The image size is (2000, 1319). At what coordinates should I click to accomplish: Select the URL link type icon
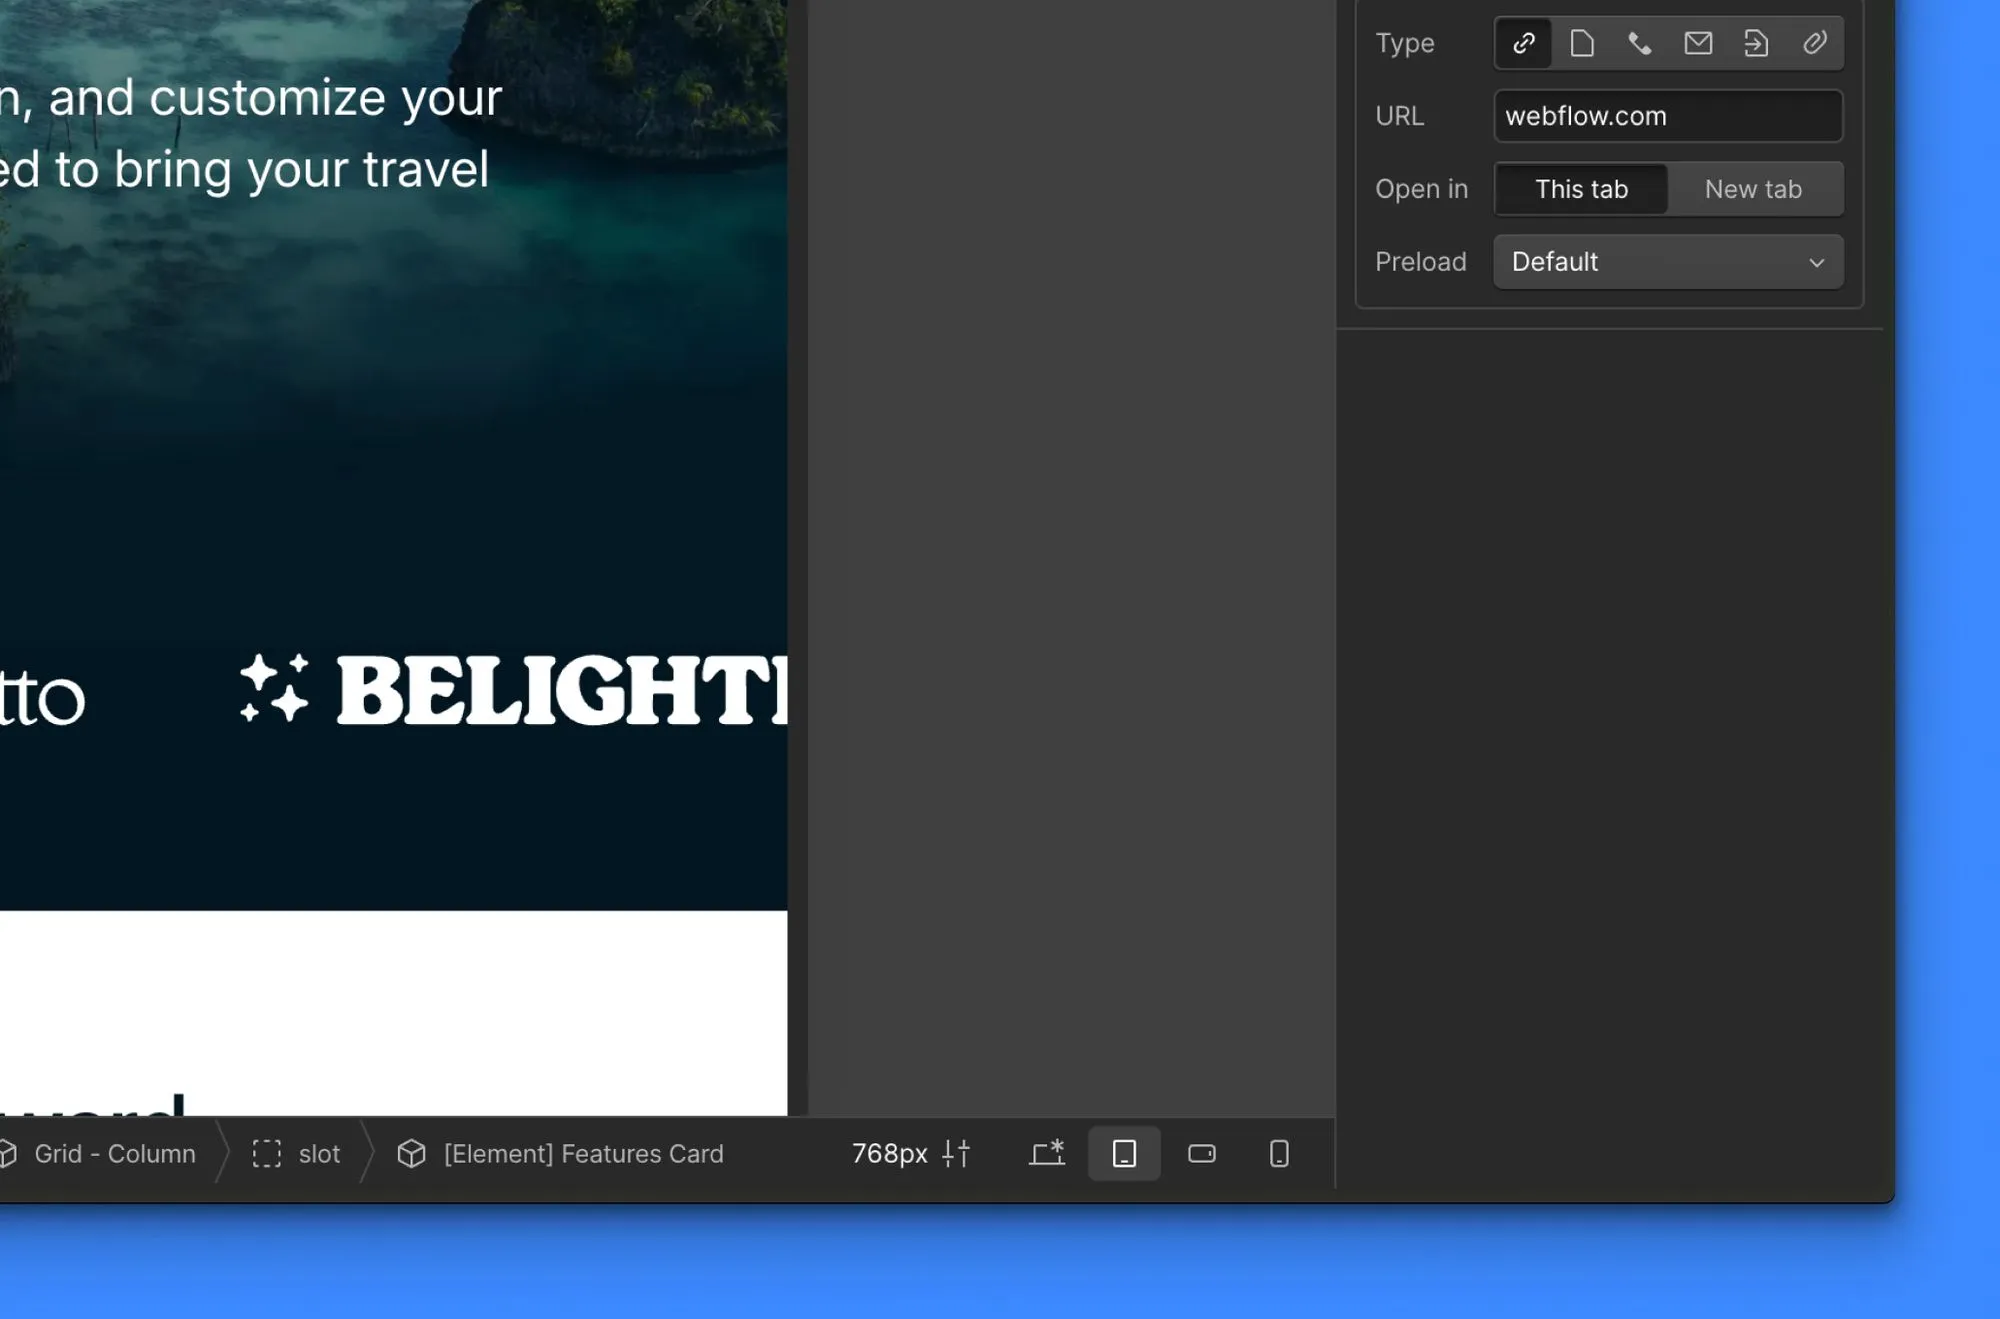coord(1522,43)
